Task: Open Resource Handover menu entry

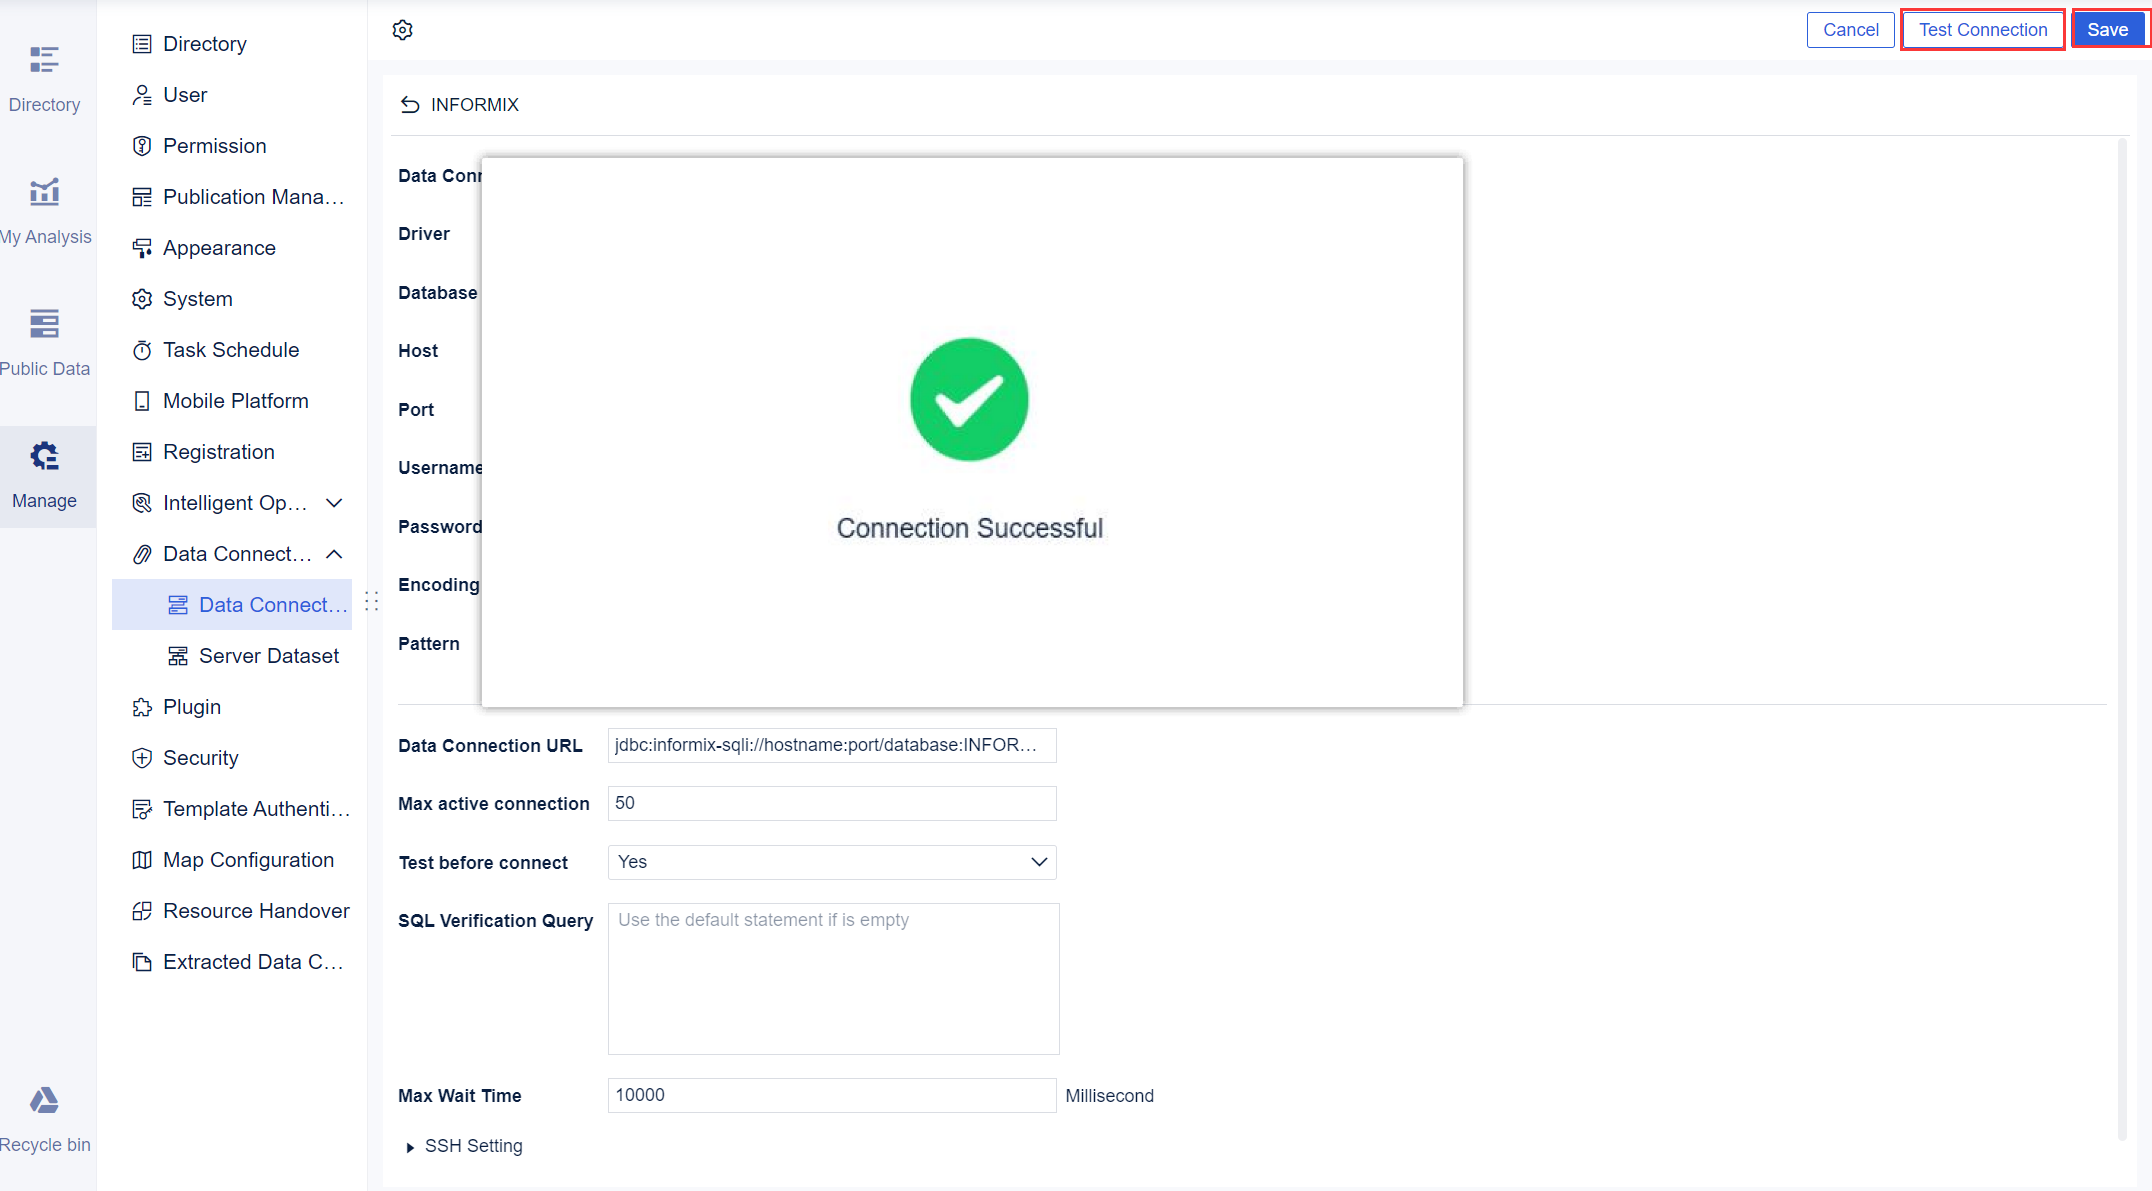Action: click(x=232, y=911)
